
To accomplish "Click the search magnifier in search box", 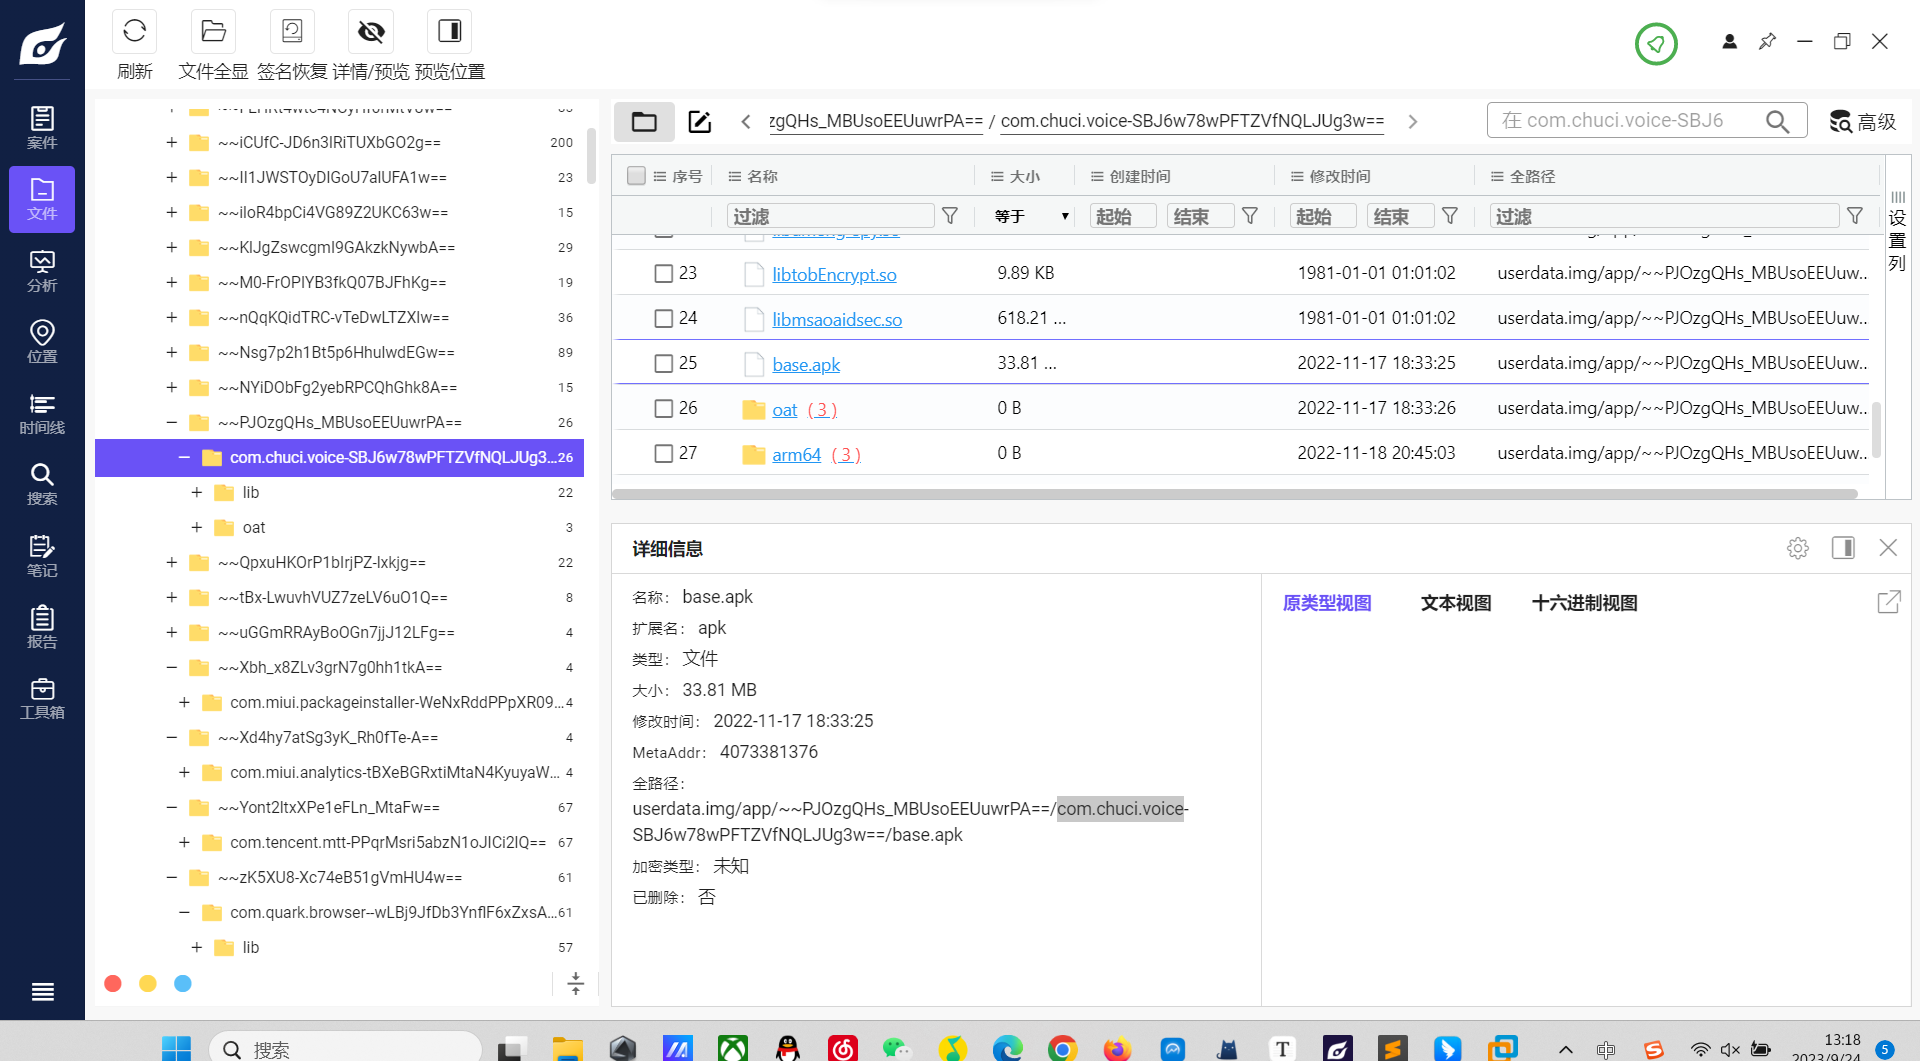I will pyautogui.click(x=1777, y=121).
